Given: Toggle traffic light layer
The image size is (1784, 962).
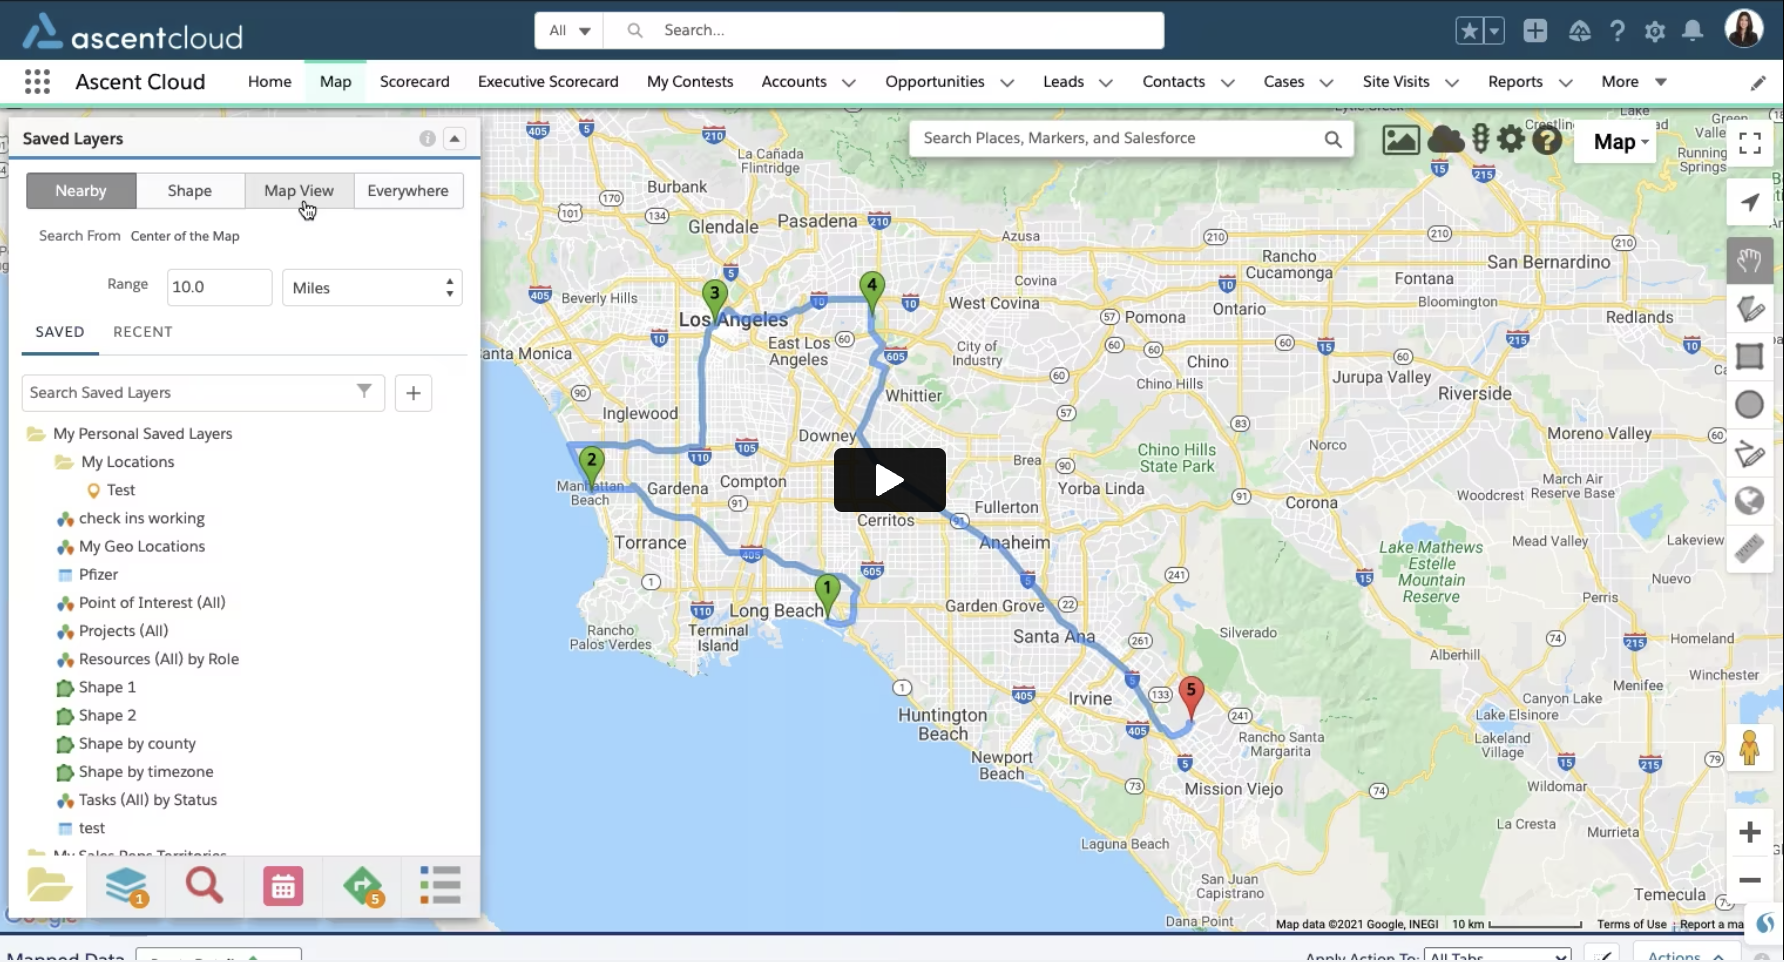Looking at the screenshot, I should 1481,140.
